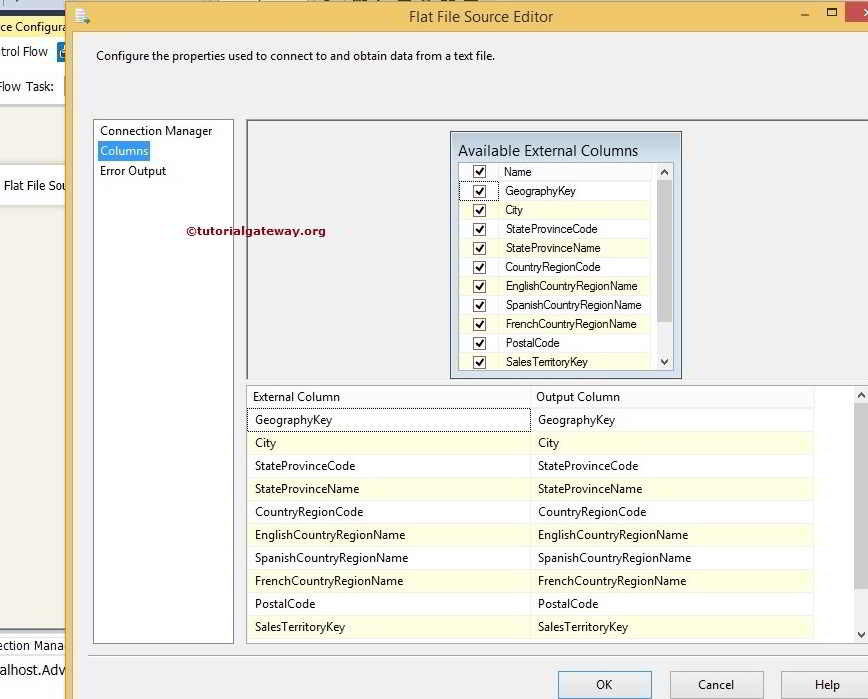Uncheck the EnglishCountryRegionName checkbox
This screenshot has height=699, width=868.
click(x=479, y=286)
